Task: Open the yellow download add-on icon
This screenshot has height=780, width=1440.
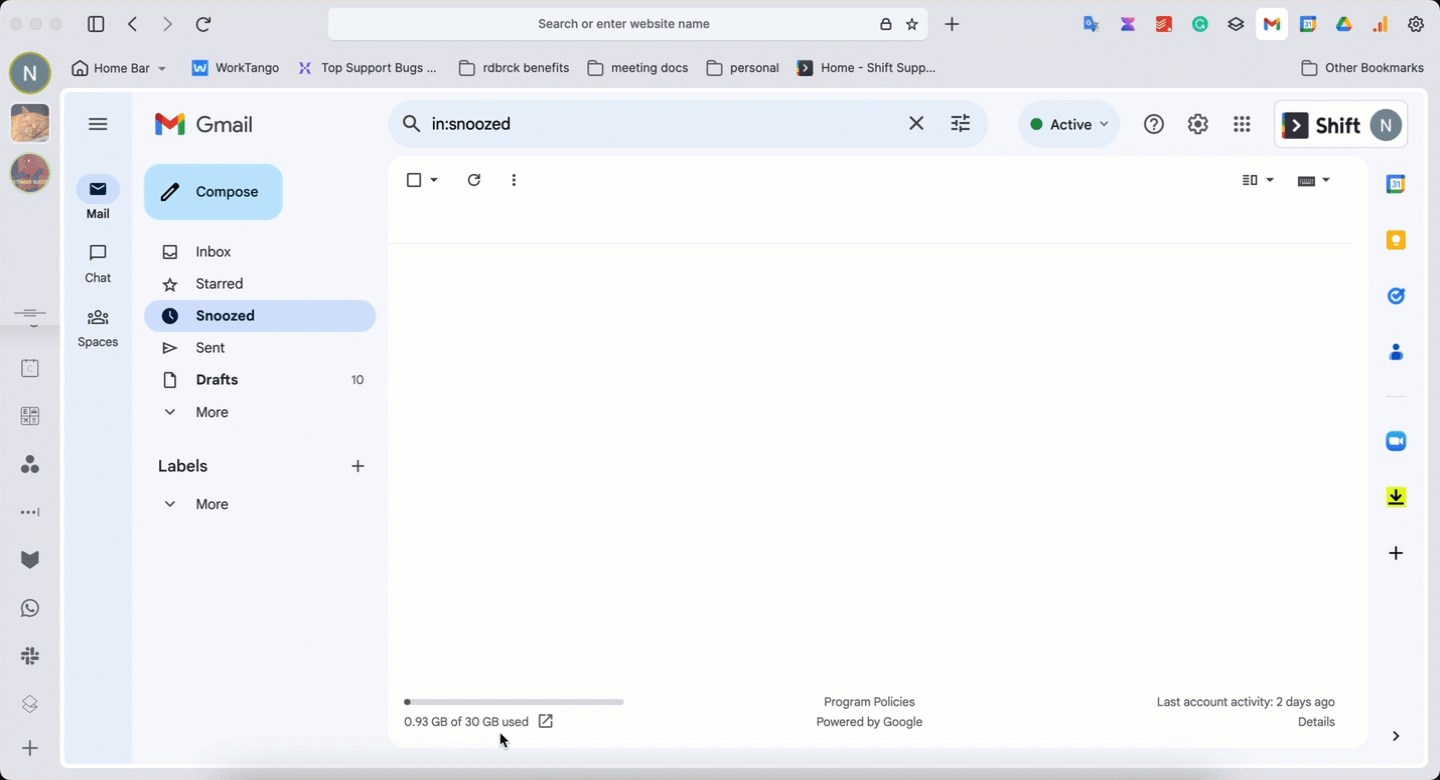Action: 1396,497
